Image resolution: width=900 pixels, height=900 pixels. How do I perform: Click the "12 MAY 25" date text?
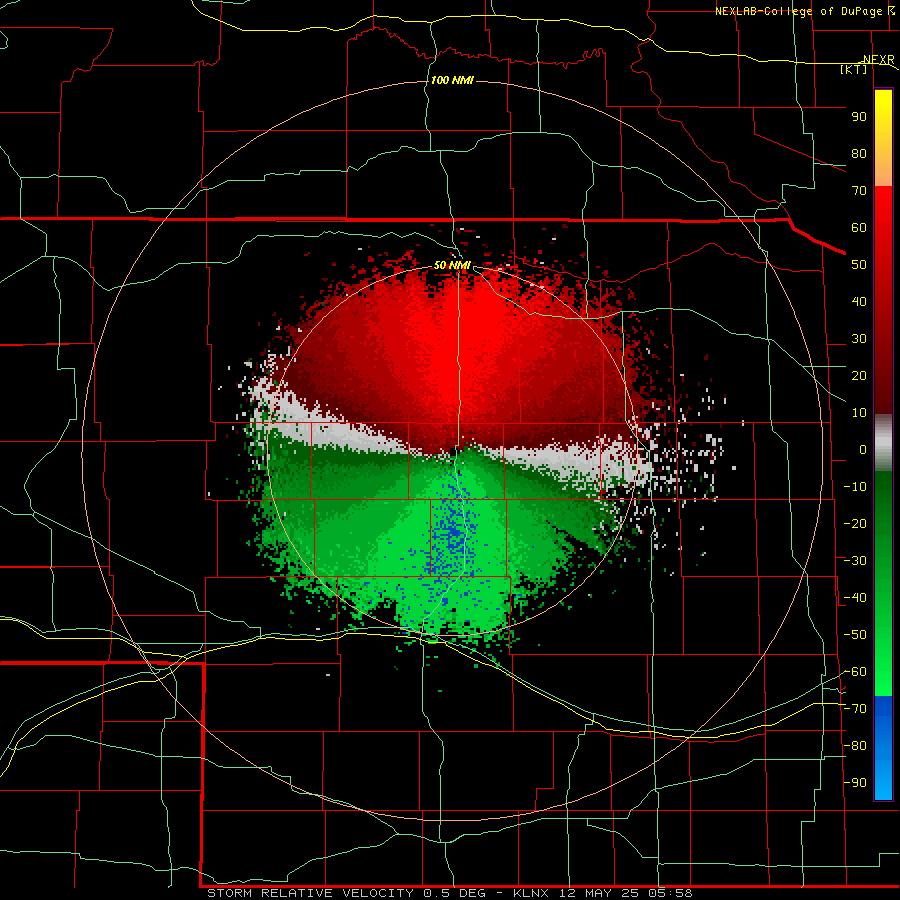[x=599, y=893]
